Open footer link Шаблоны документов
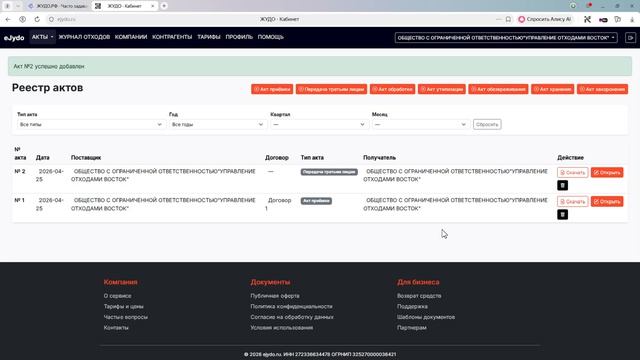 426,317
